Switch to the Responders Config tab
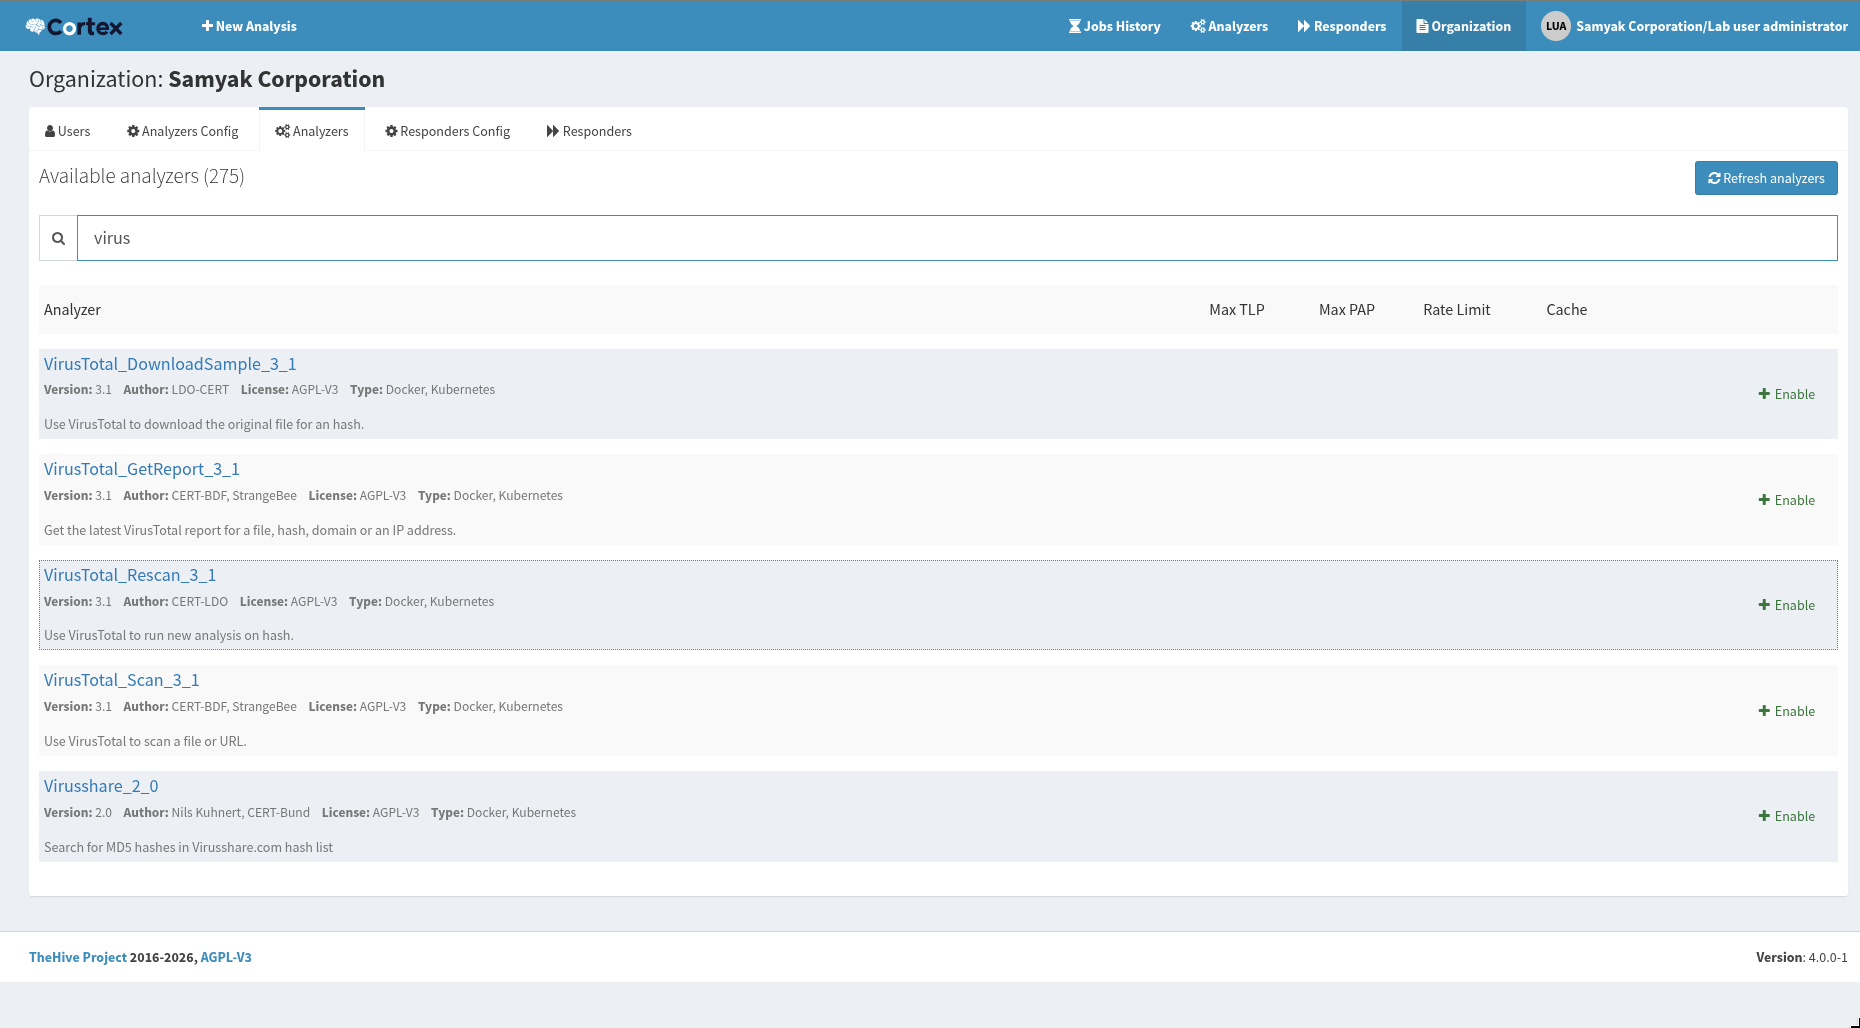This screenshot has width=1860, height=1028. (448, 131)
